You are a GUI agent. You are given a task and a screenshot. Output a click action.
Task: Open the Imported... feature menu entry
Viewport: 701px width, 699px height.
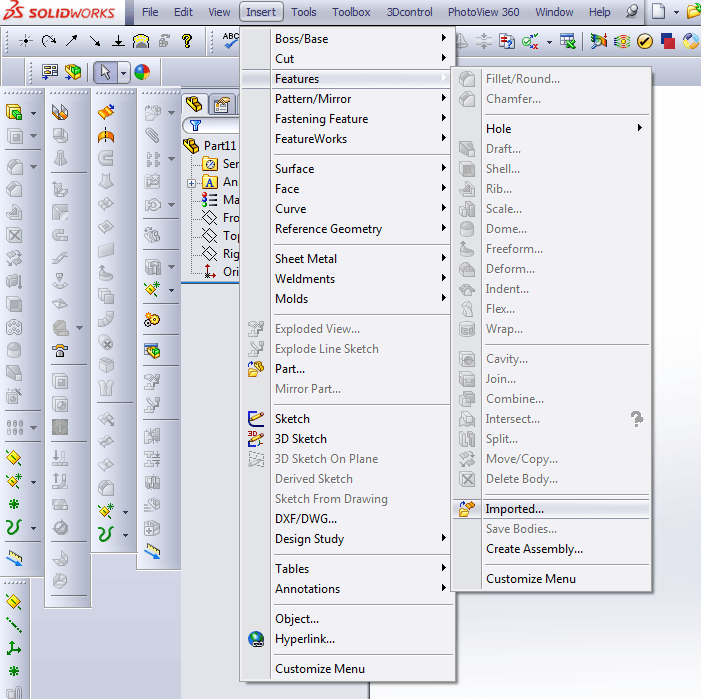click(550, 509)
